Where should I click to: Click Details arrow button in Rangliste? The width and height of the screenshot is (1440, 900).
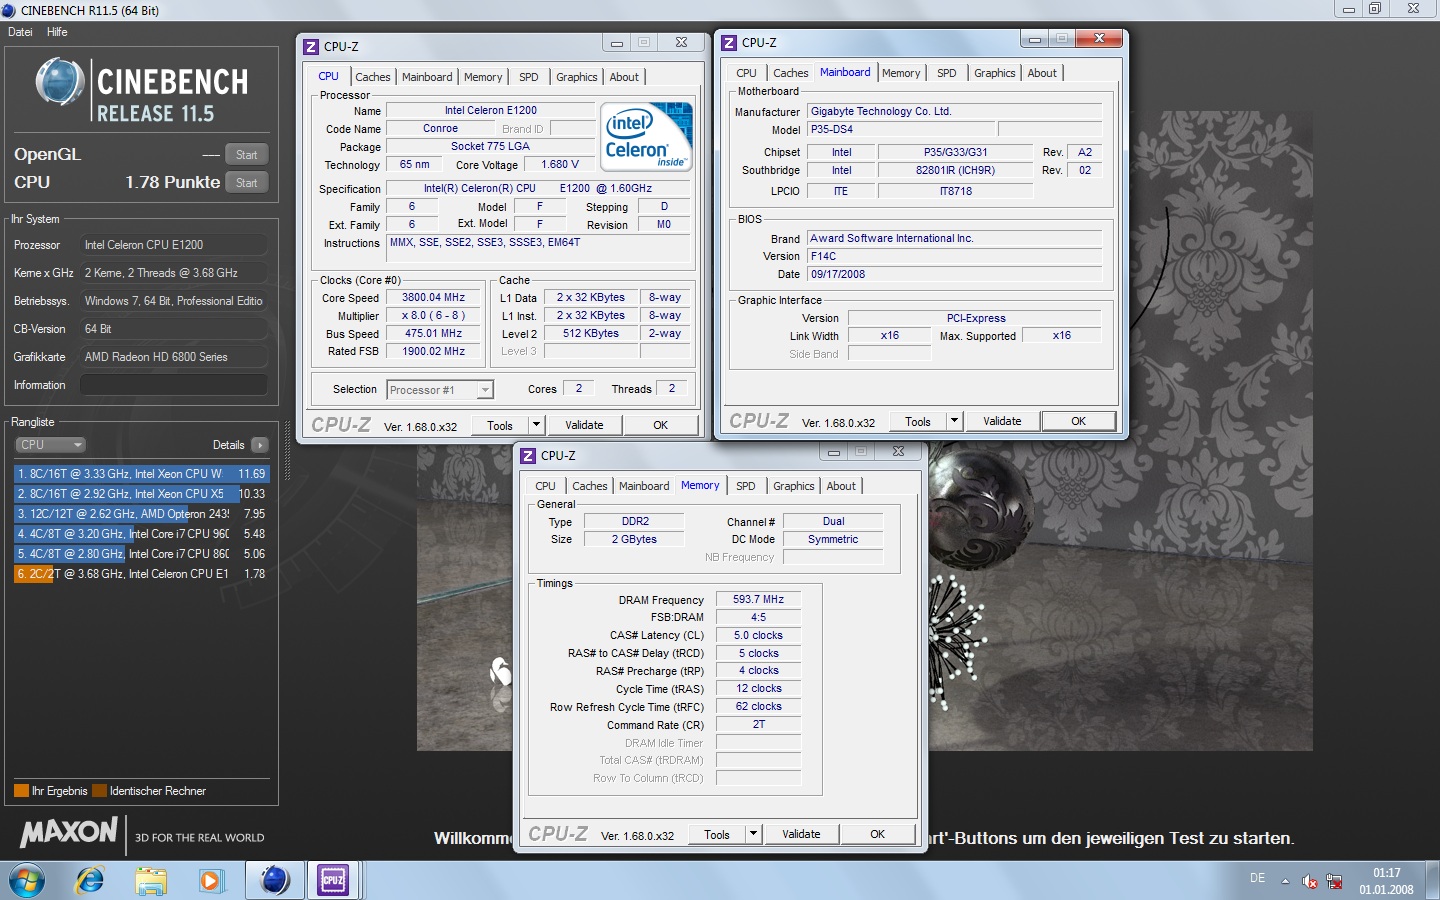260,445
